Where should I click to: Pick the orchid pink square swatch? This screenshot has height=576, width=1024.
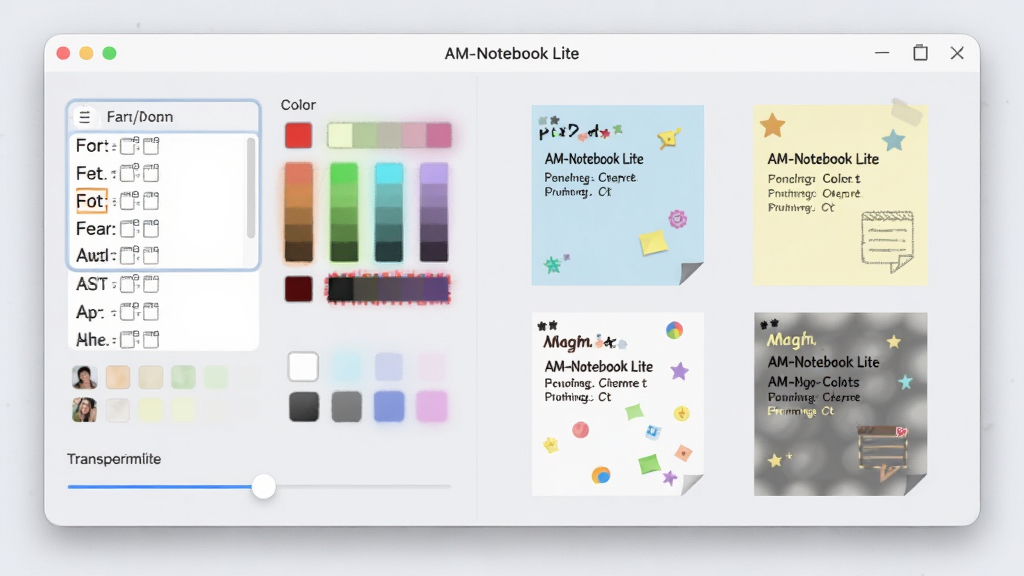(431, 406)
